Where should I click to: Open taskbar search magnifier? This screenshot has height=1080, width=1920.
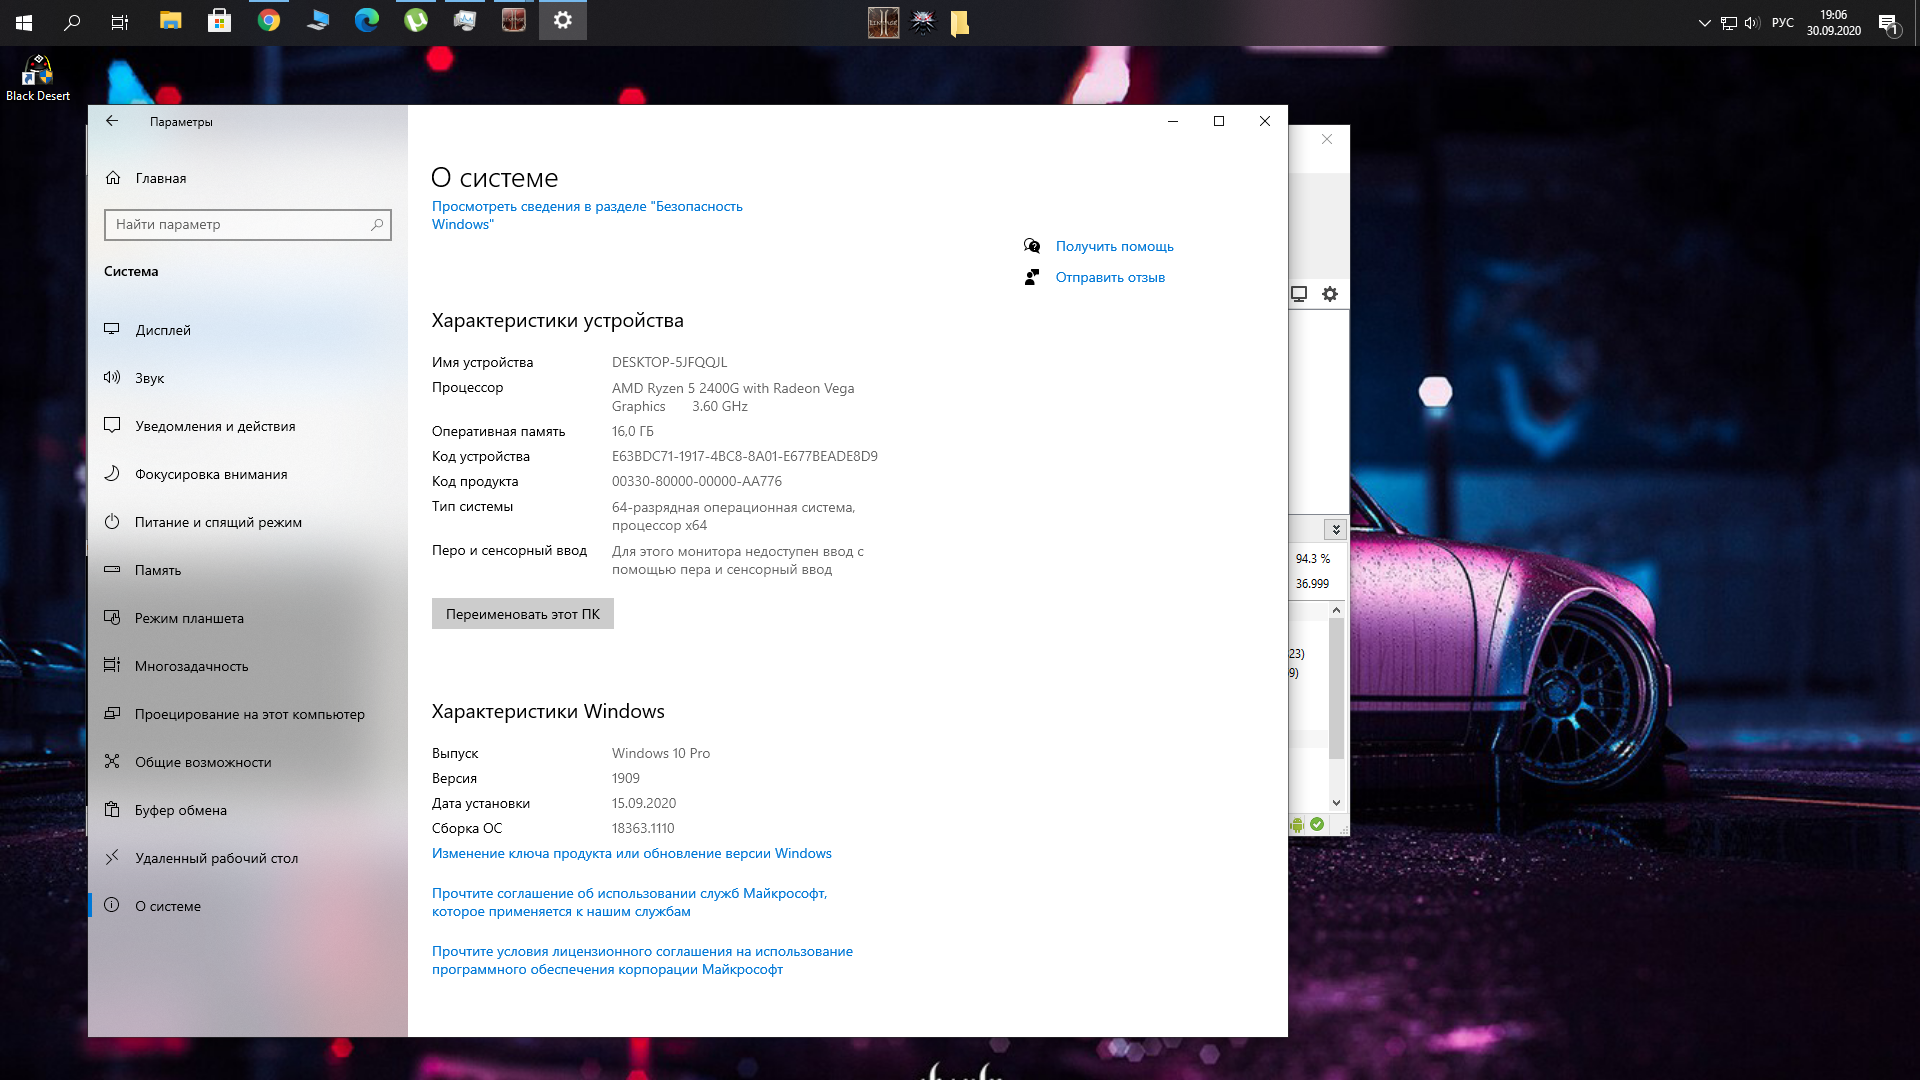(x=72, y=21)
